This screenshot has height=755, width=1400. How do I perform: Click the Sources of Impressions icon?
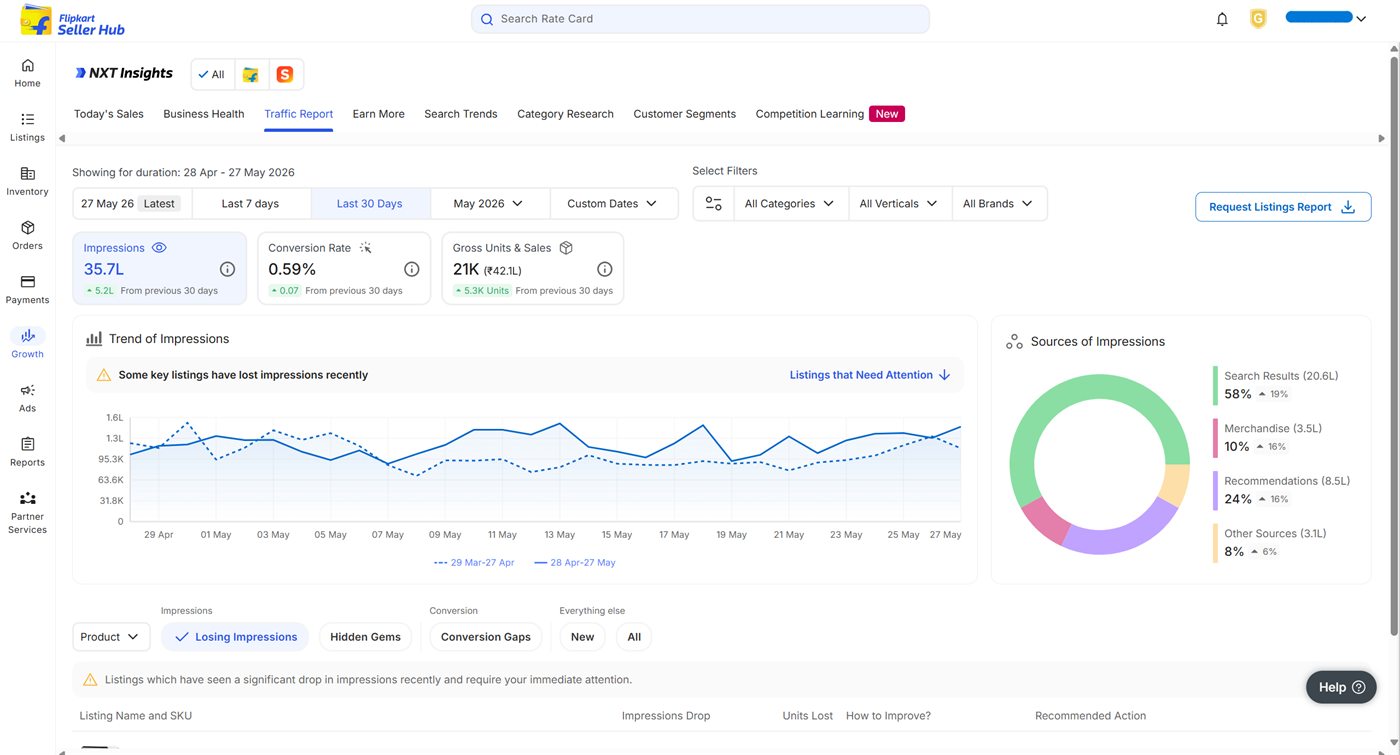[1014, 341]
